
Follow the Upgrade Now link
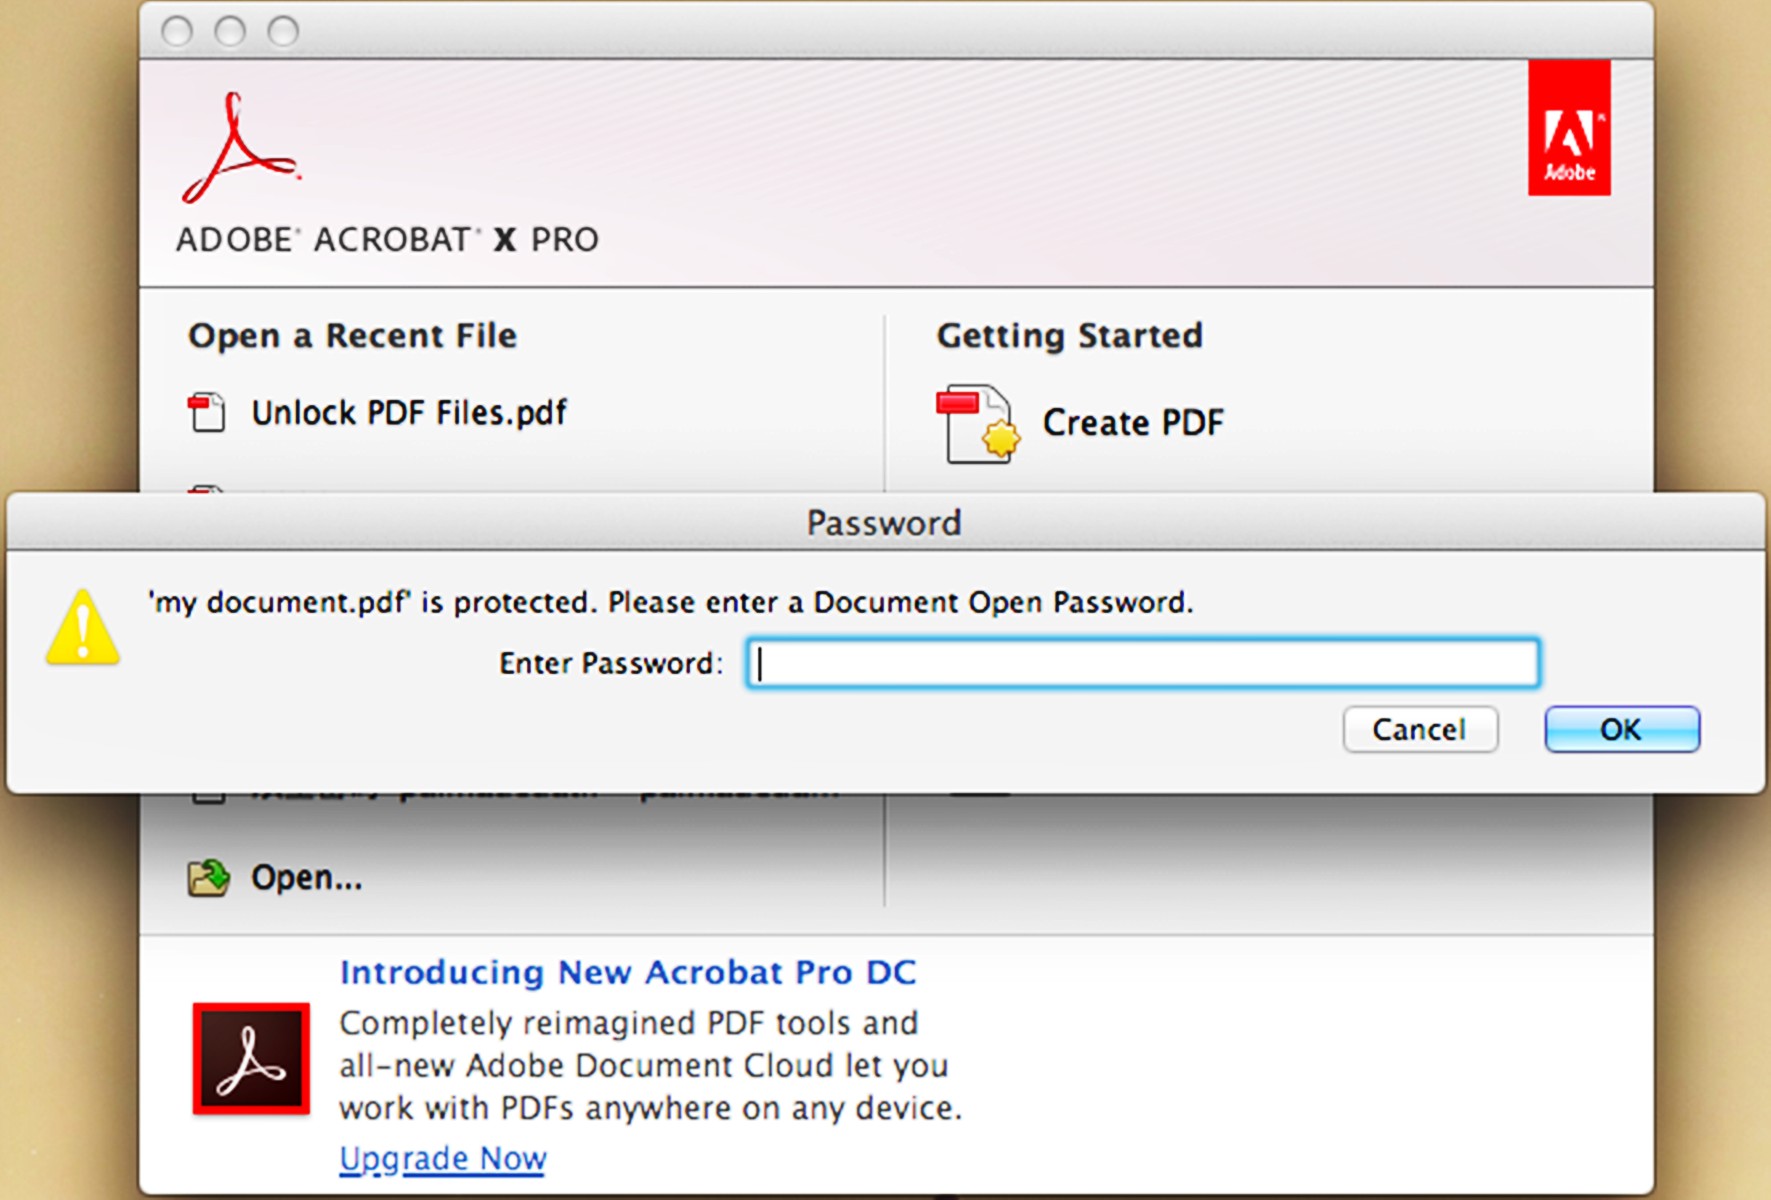coord(442,1158)
